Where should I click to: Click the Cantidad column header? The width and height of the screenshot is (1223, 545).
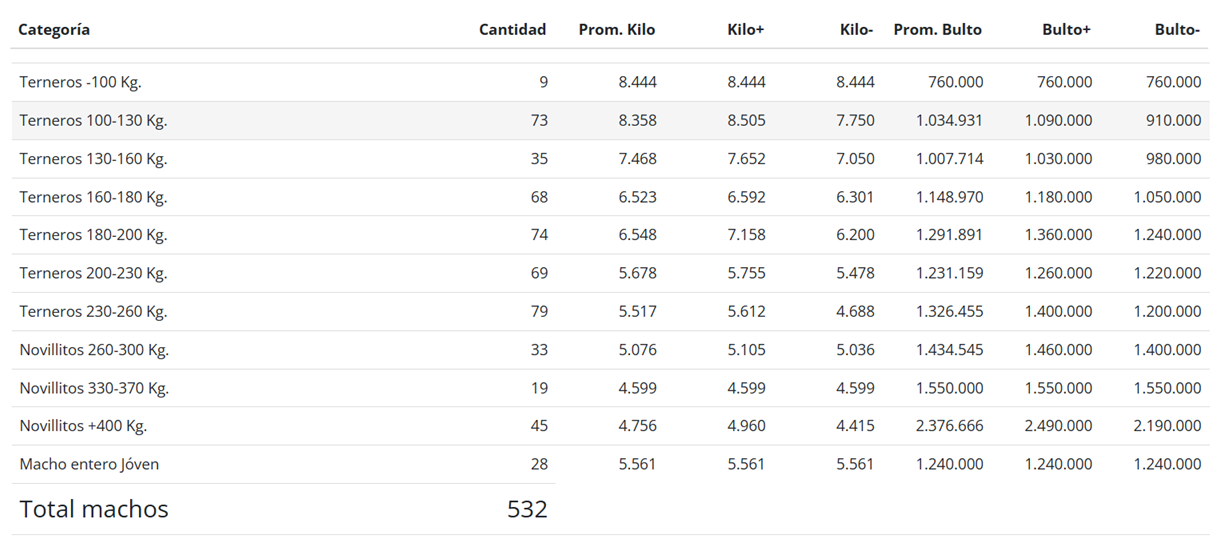click(x=512, y=30)
